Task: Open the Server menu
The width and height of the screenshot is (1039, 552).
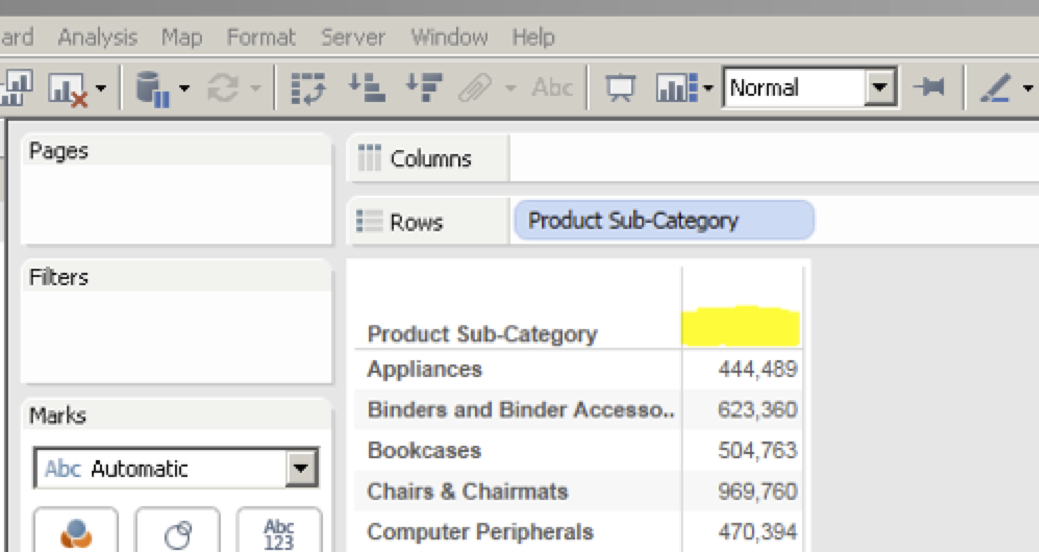Action: pyautogui.click(x=353, y=37)
